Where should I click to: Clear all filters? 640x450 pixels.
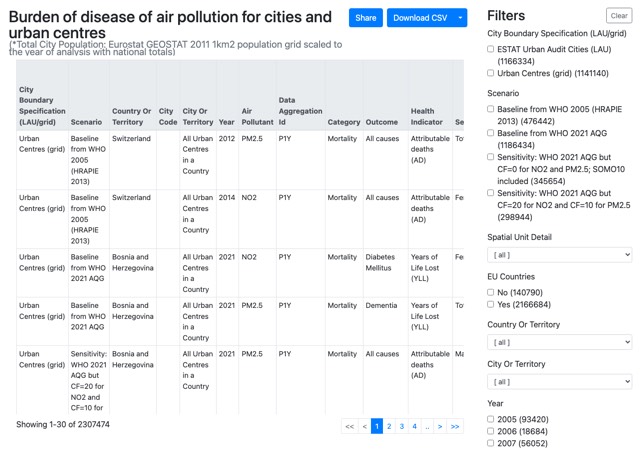tap(619, 16)
